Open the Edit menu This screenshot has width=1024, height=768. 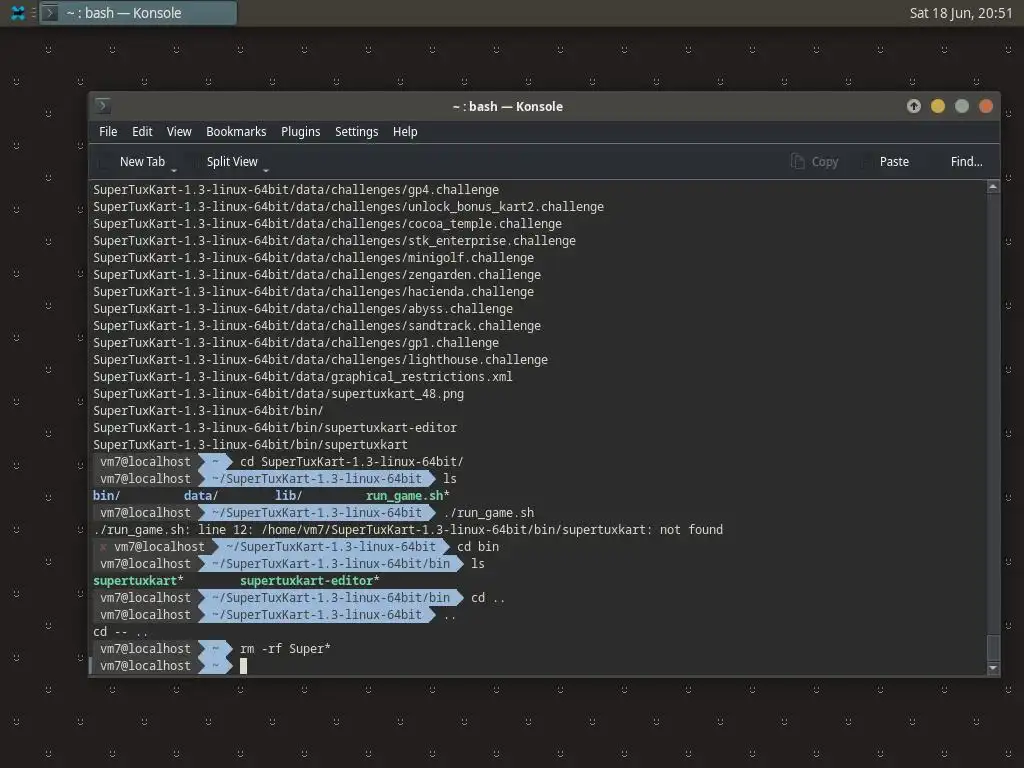click(142, 132)
